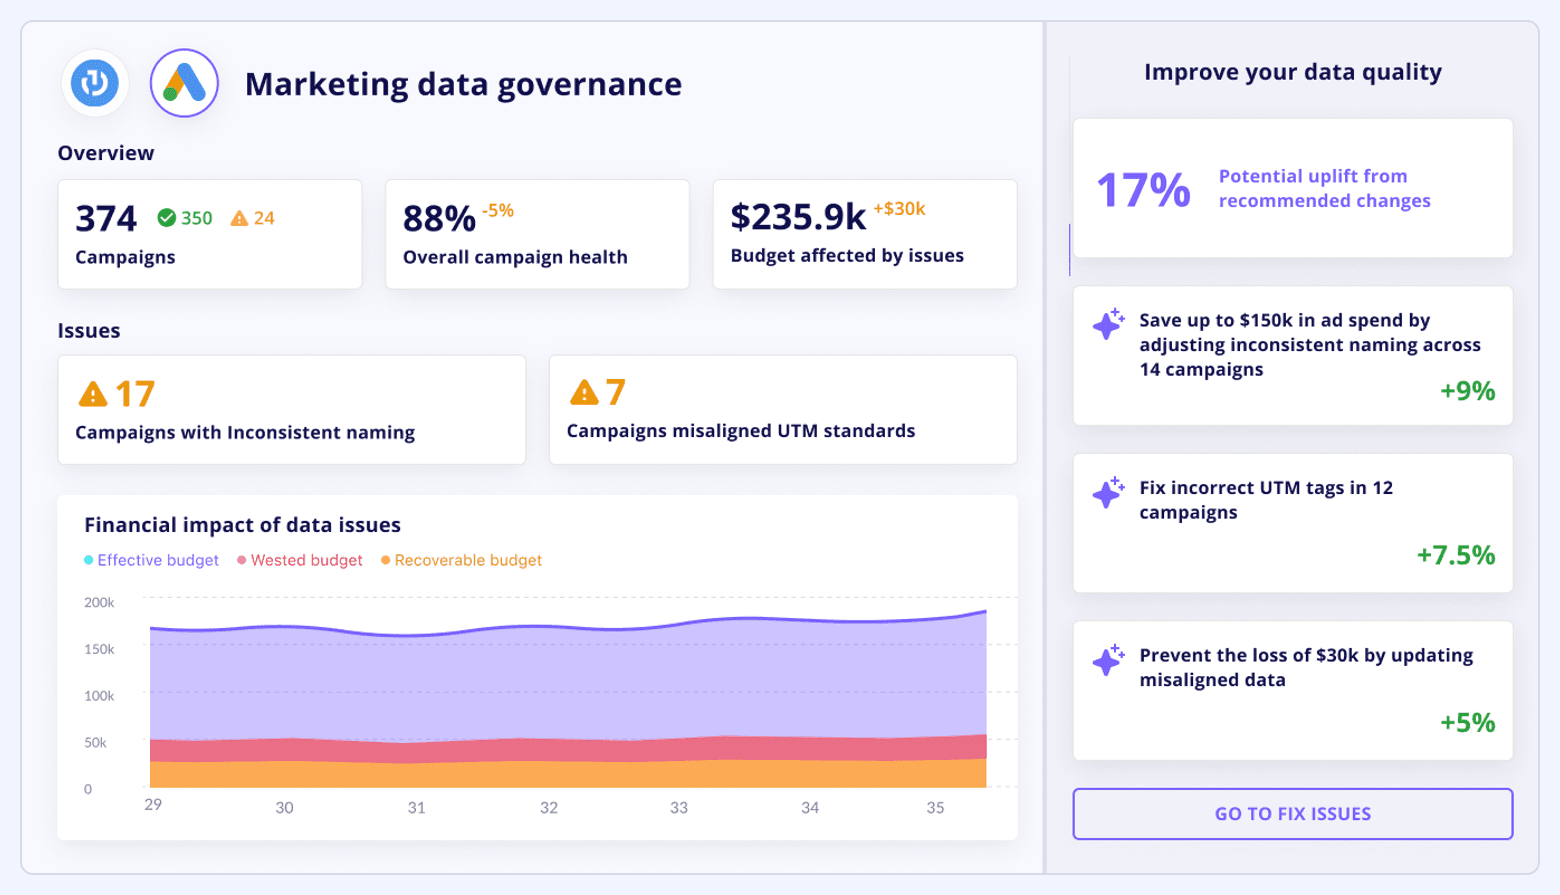
Task: Click the orange warning icon beside the 24 count
Action: pyautogui.click(x=238, y=218)
